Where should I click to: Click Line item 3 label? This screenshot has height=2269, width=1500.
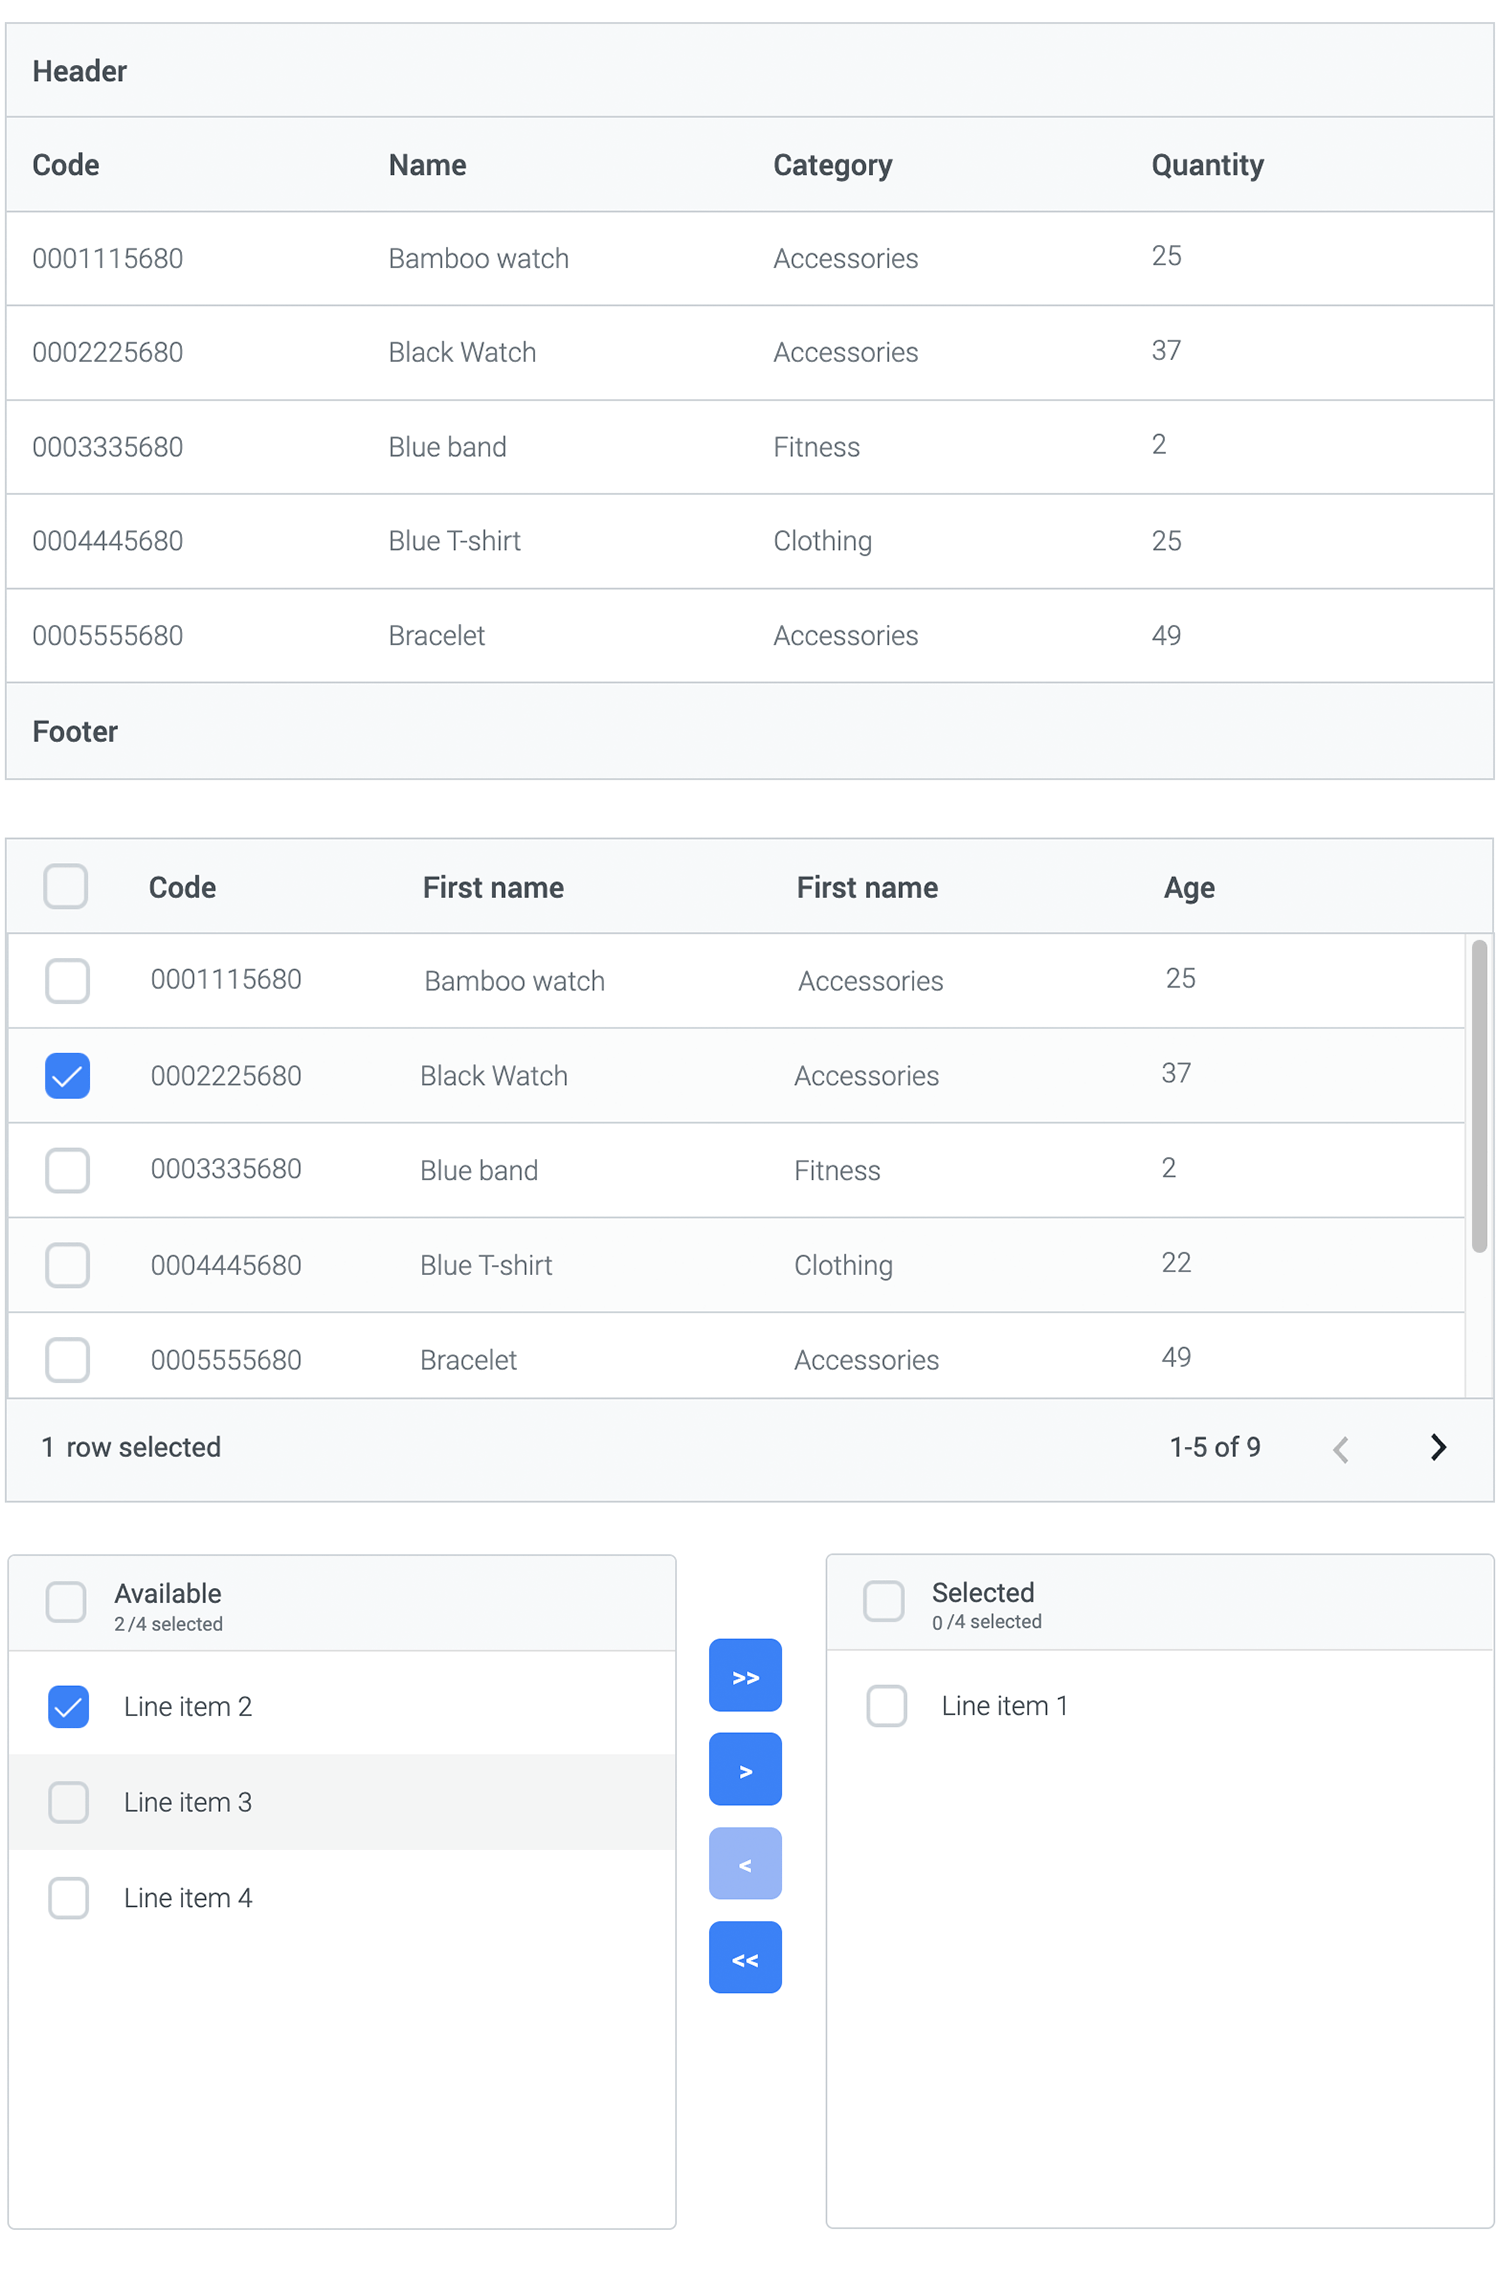pyautogui.click(x=188, y=1802)
